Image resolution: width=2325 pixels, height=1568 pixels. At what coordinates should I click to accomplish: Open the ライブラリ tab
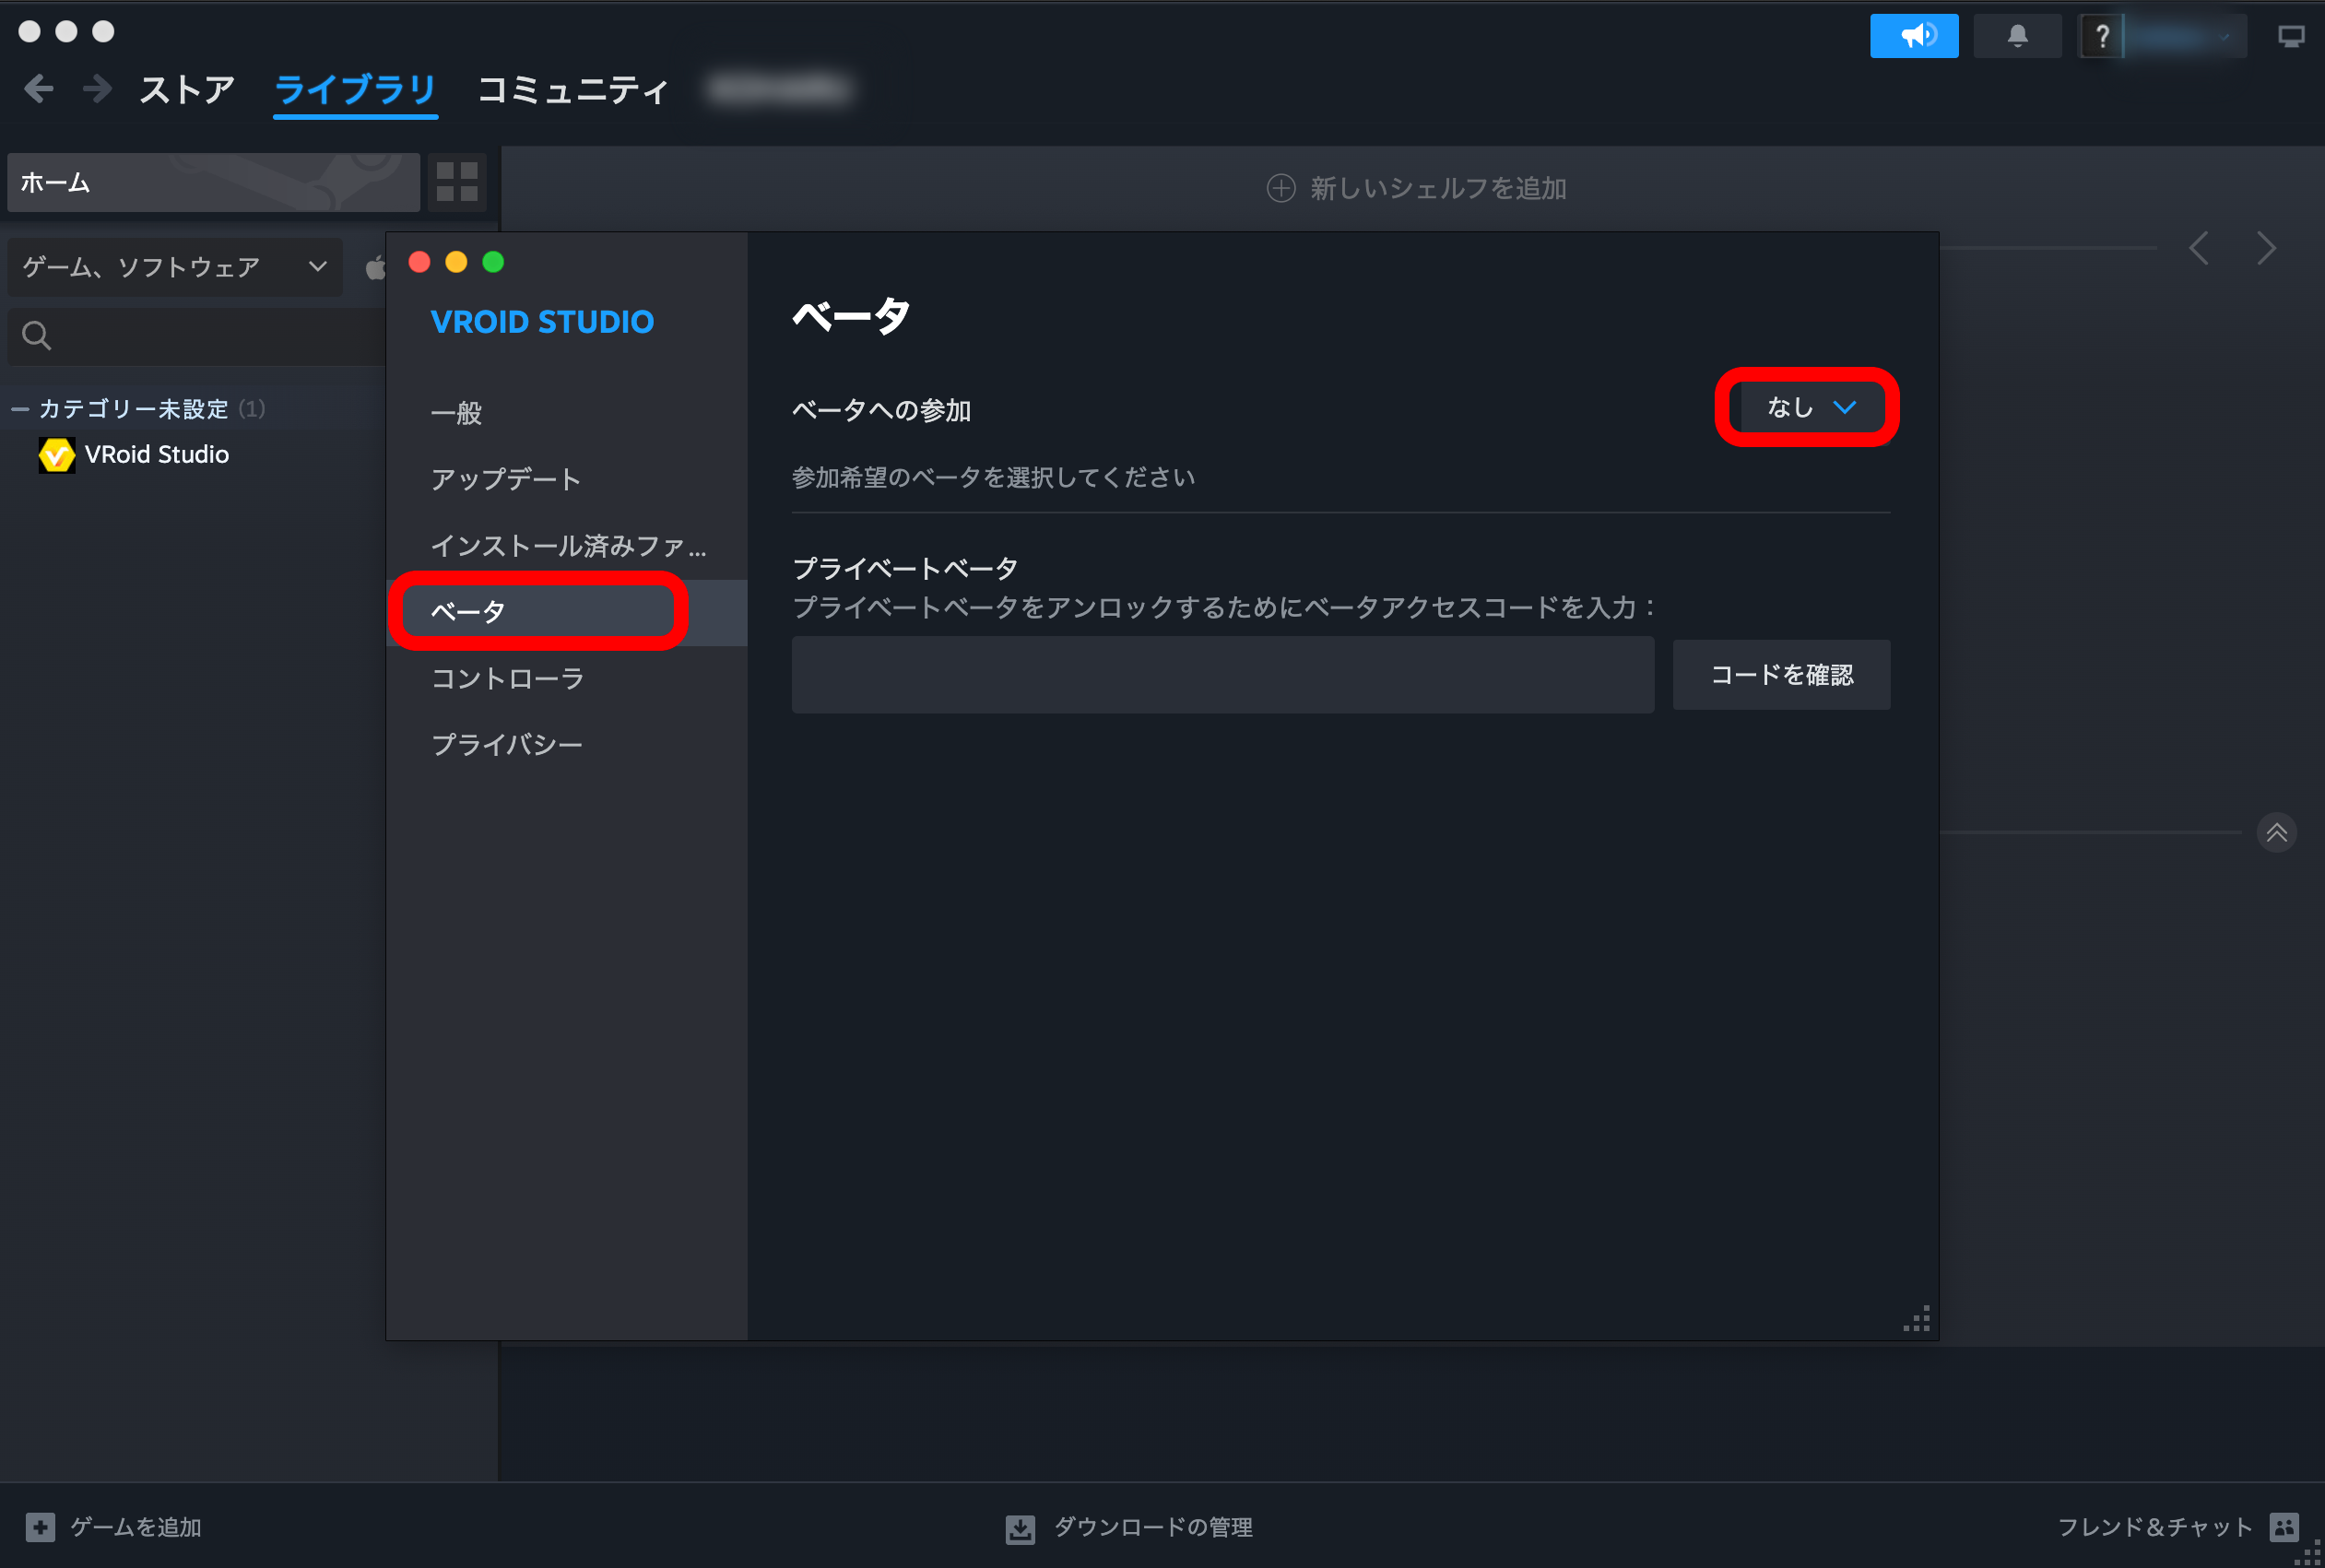pos(355,90)
